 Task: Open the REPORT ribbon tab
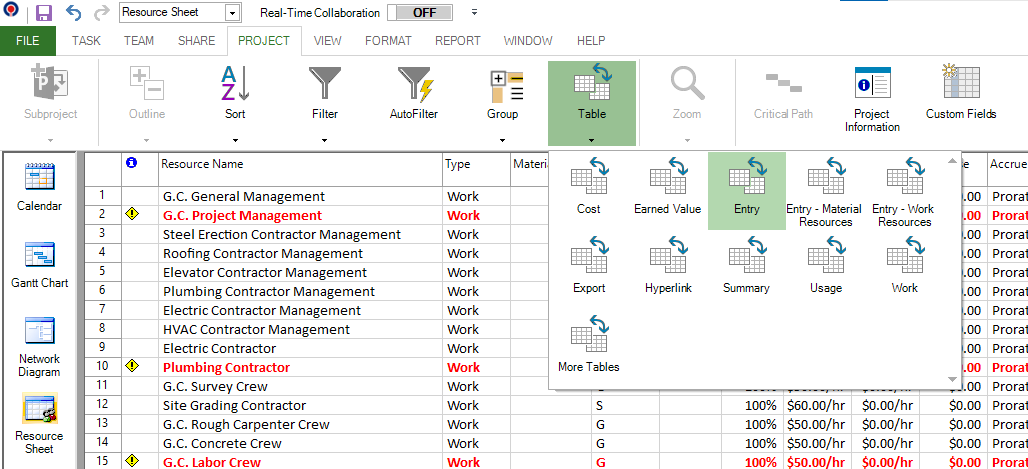(458, 41)
